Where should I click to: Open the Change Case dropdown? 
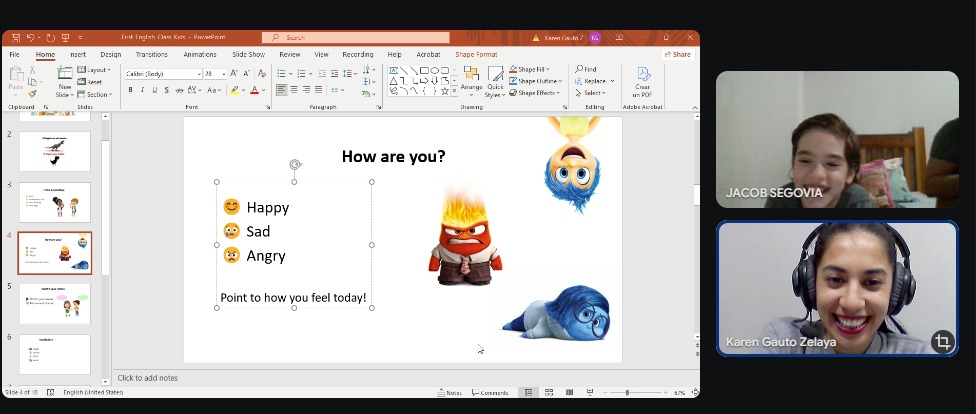[214, 90]
